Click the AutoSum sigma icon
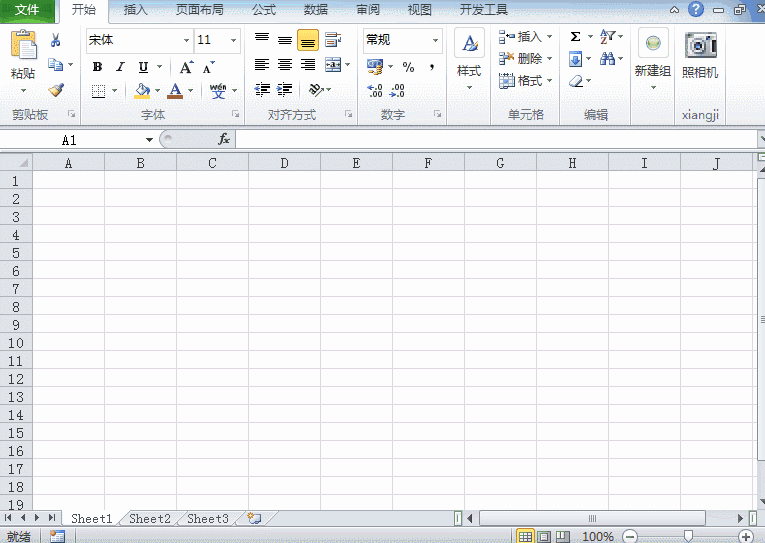The image size is (765, 543). point(576,37)
